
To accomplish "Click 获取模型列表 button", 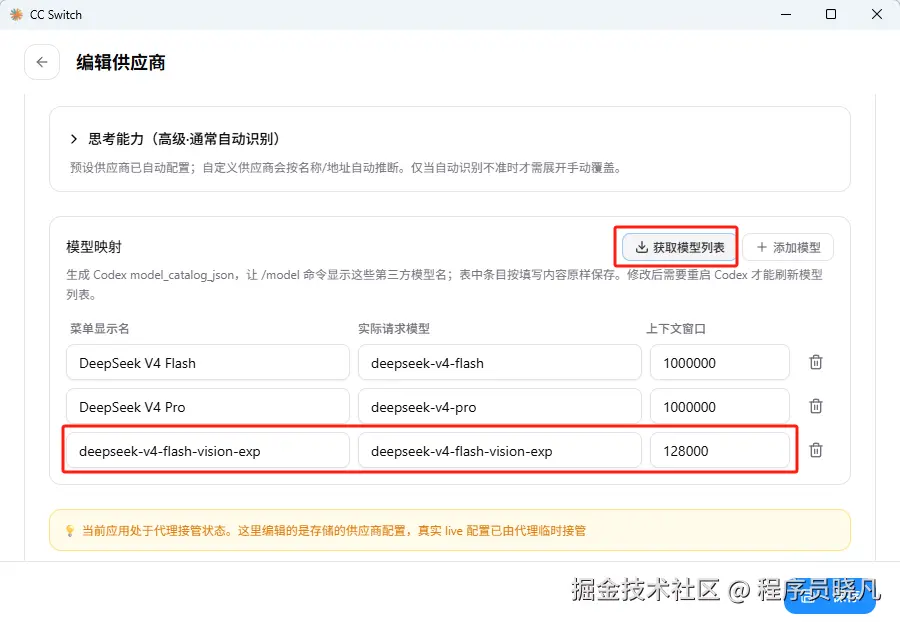I will (x=680, y=247).
